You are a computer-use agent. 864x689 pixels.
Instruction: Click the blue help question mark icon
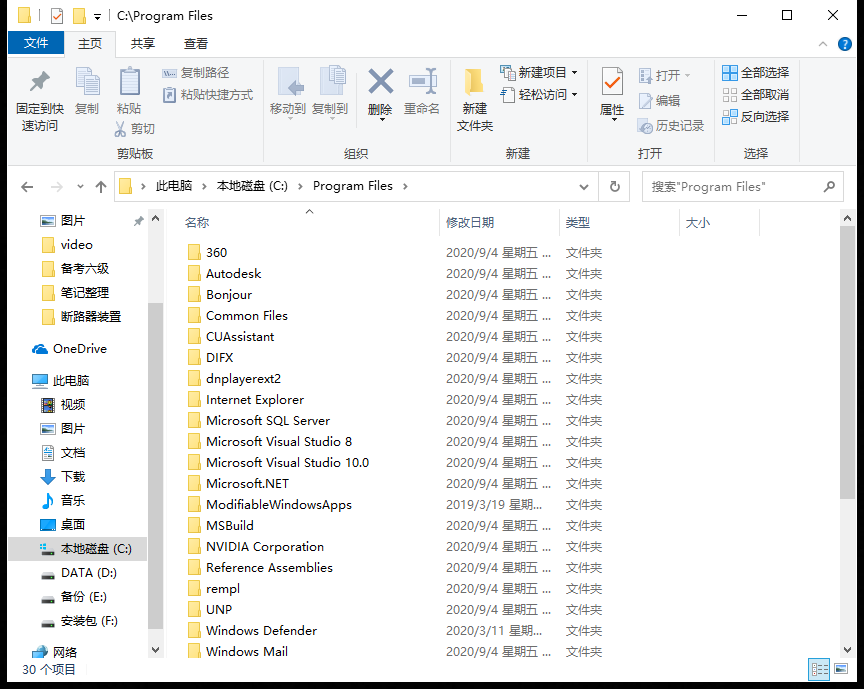click(x=845, y=44)
